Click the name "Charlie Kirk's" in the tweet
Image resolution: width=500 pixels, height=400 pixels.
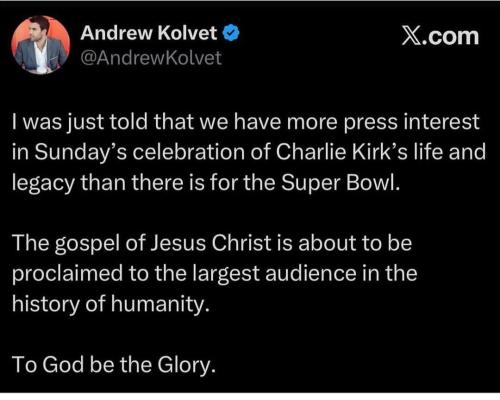(x=342, y=152)
